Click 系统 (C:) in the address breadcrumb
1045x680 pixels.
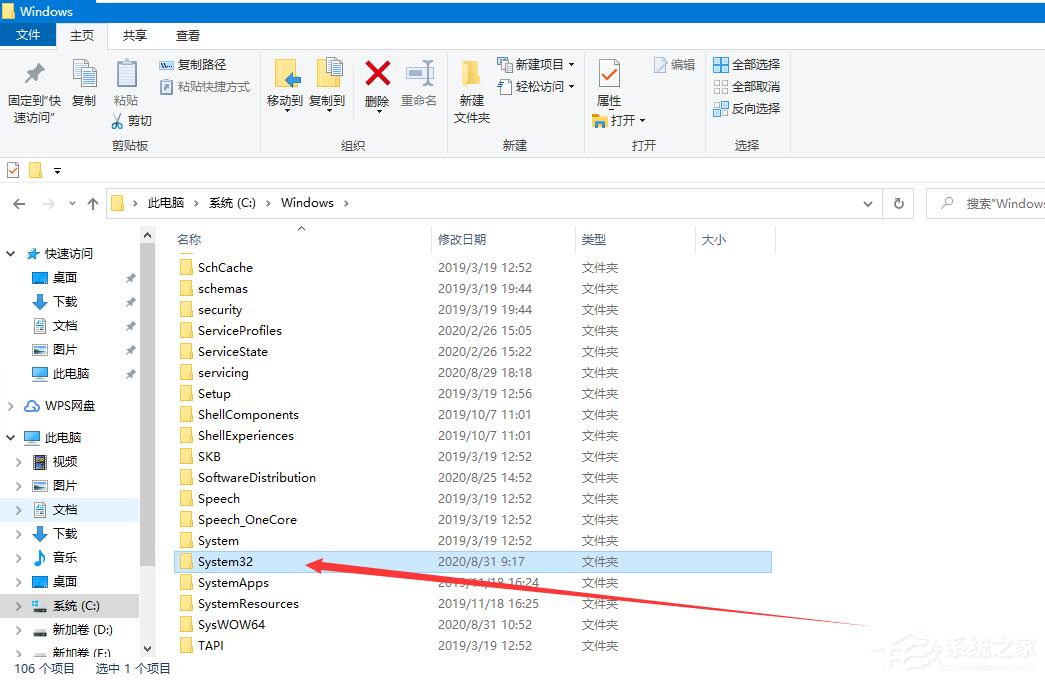(x=232, y=203)
